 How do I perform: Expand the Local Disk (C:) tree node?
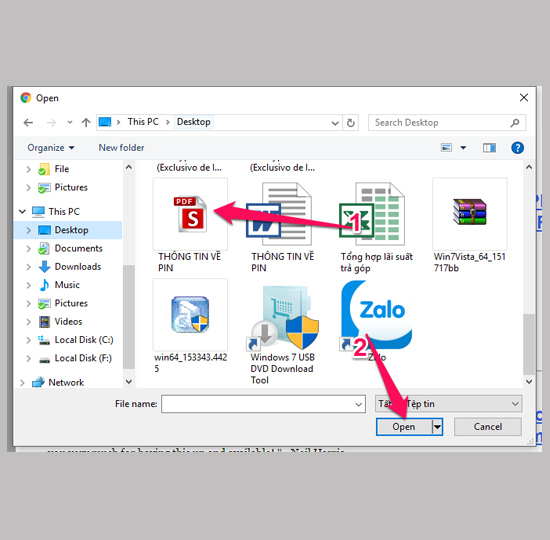28,340
